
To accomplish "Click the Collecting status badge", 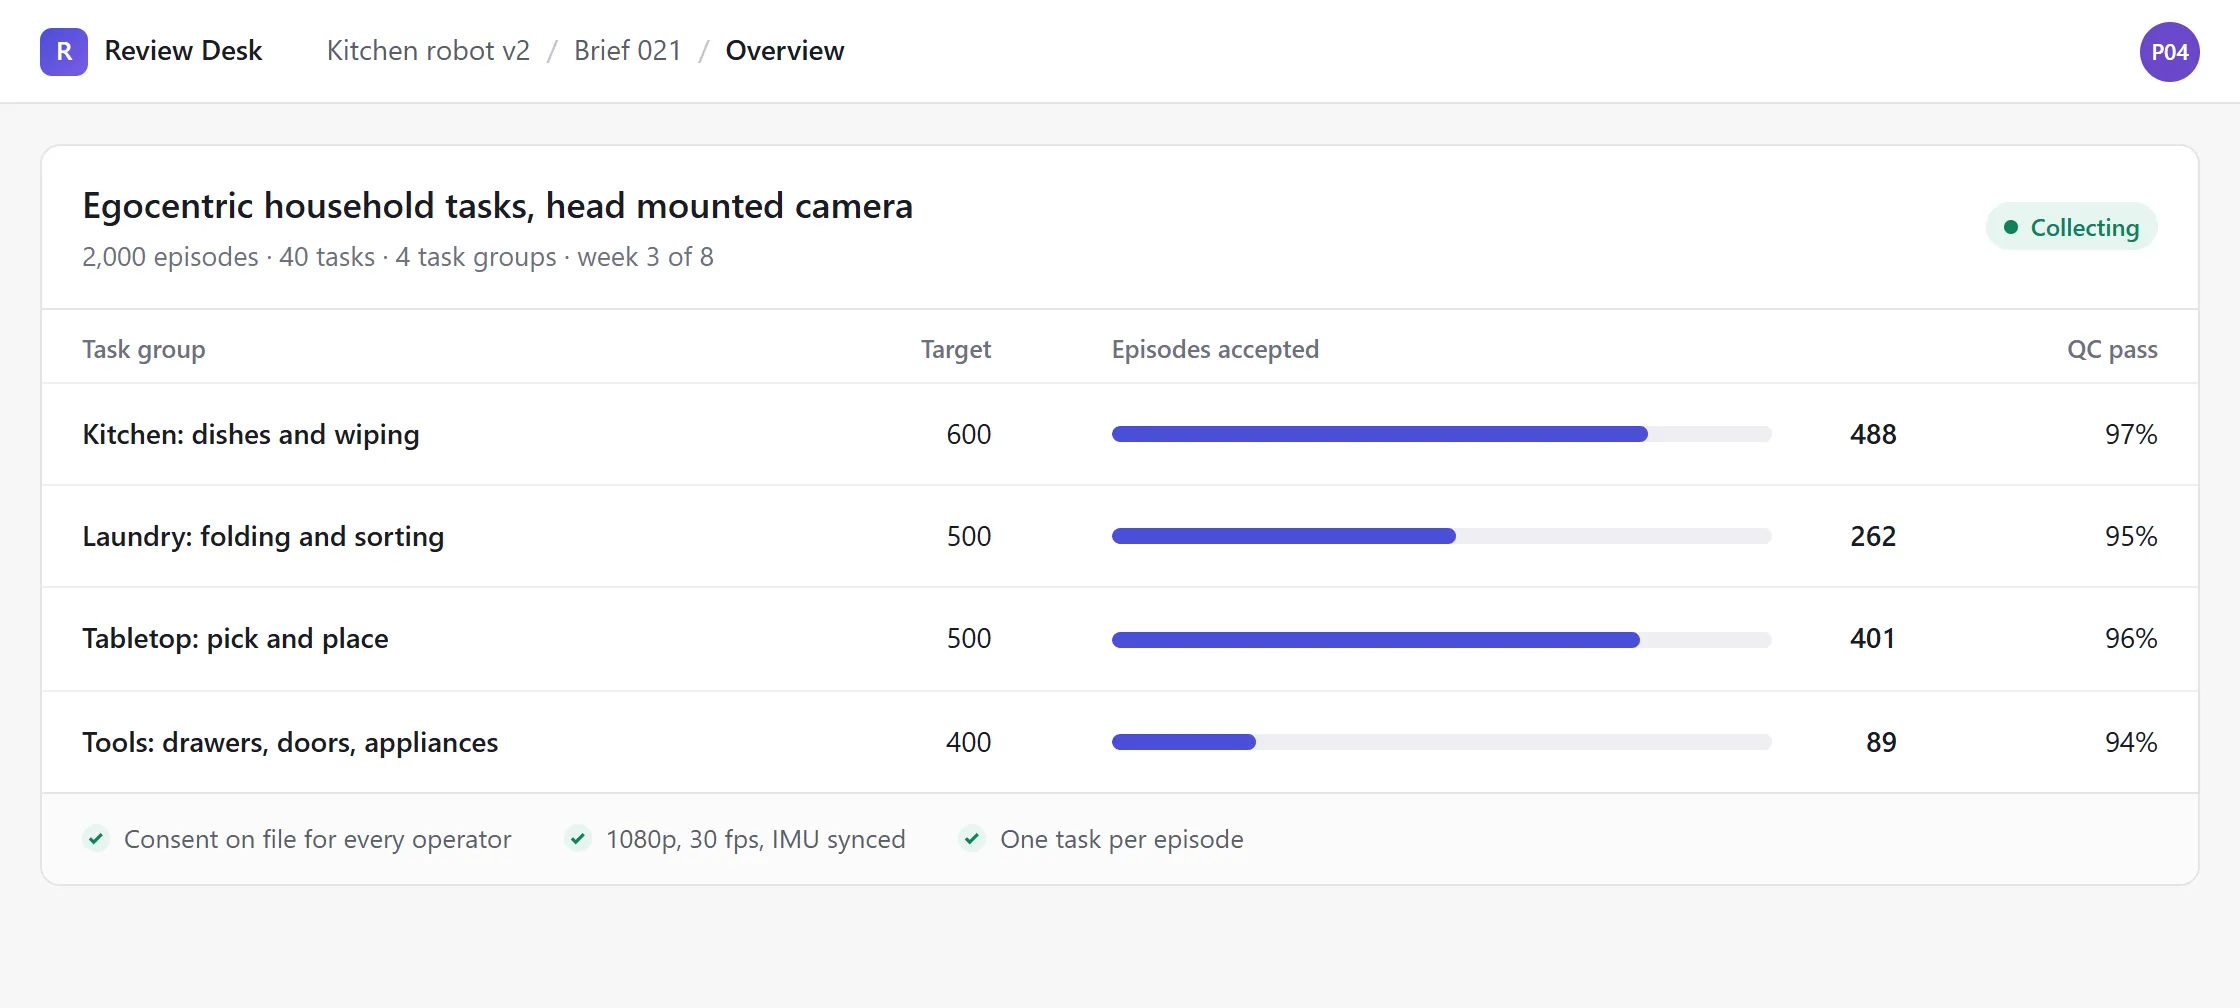I will point(2071,227).
